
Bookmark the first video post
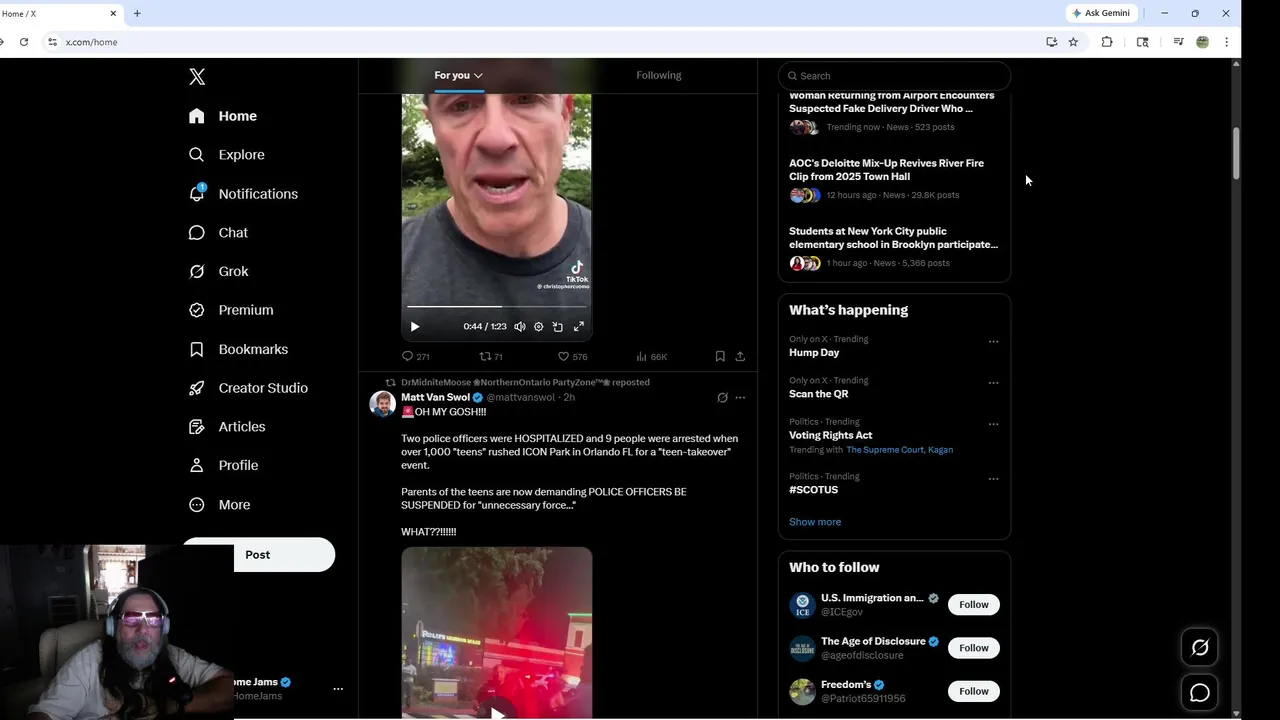click(720, 356)
